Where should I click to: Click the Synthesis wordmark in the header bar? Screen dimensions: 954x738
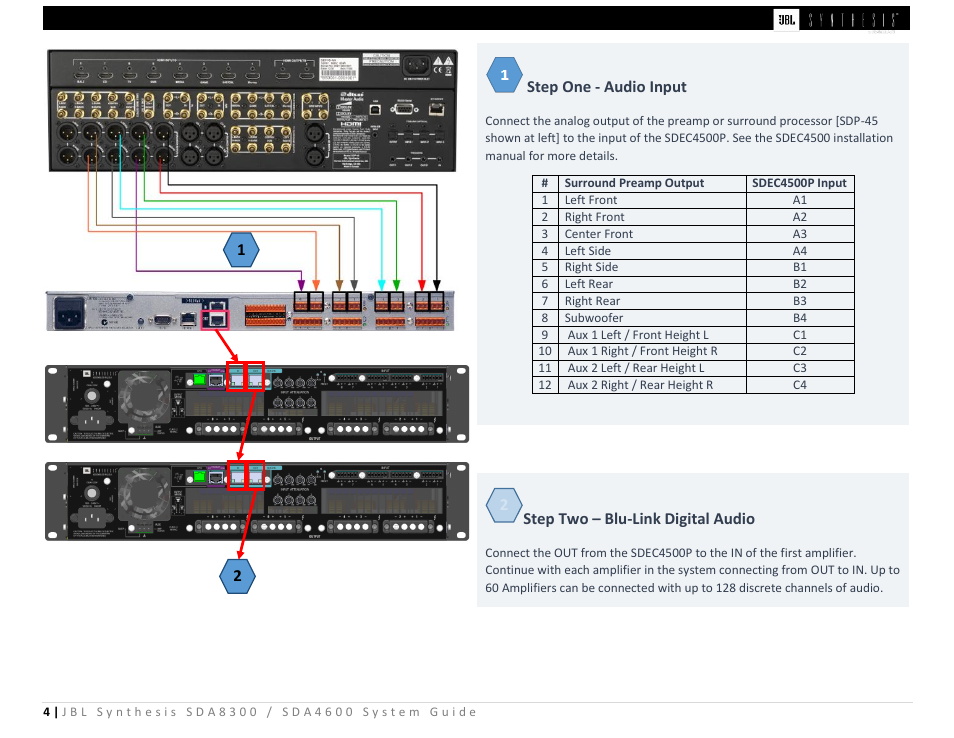853,20
